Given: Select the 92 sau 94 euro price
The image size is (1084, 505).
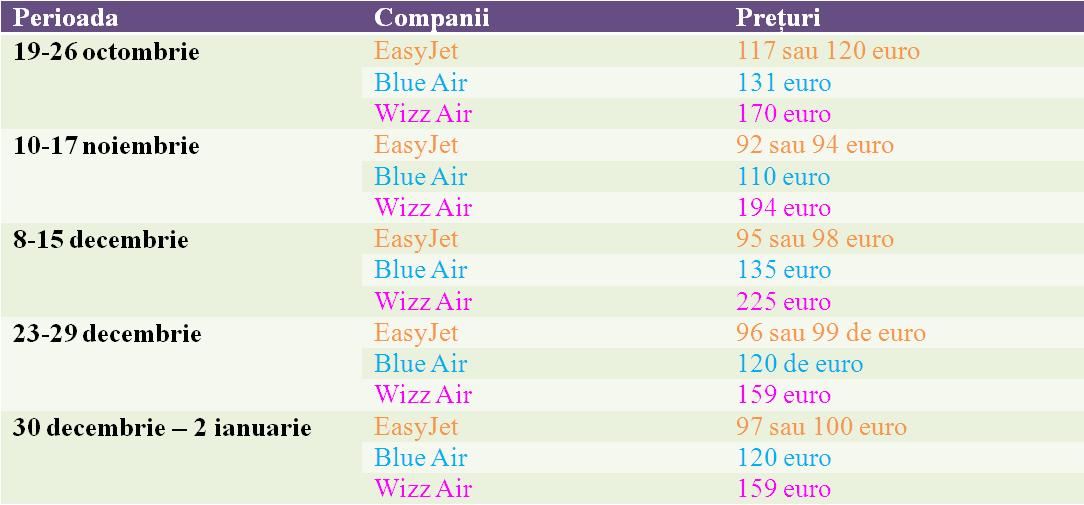Looking at the screenshot, I should coord(814,145).
